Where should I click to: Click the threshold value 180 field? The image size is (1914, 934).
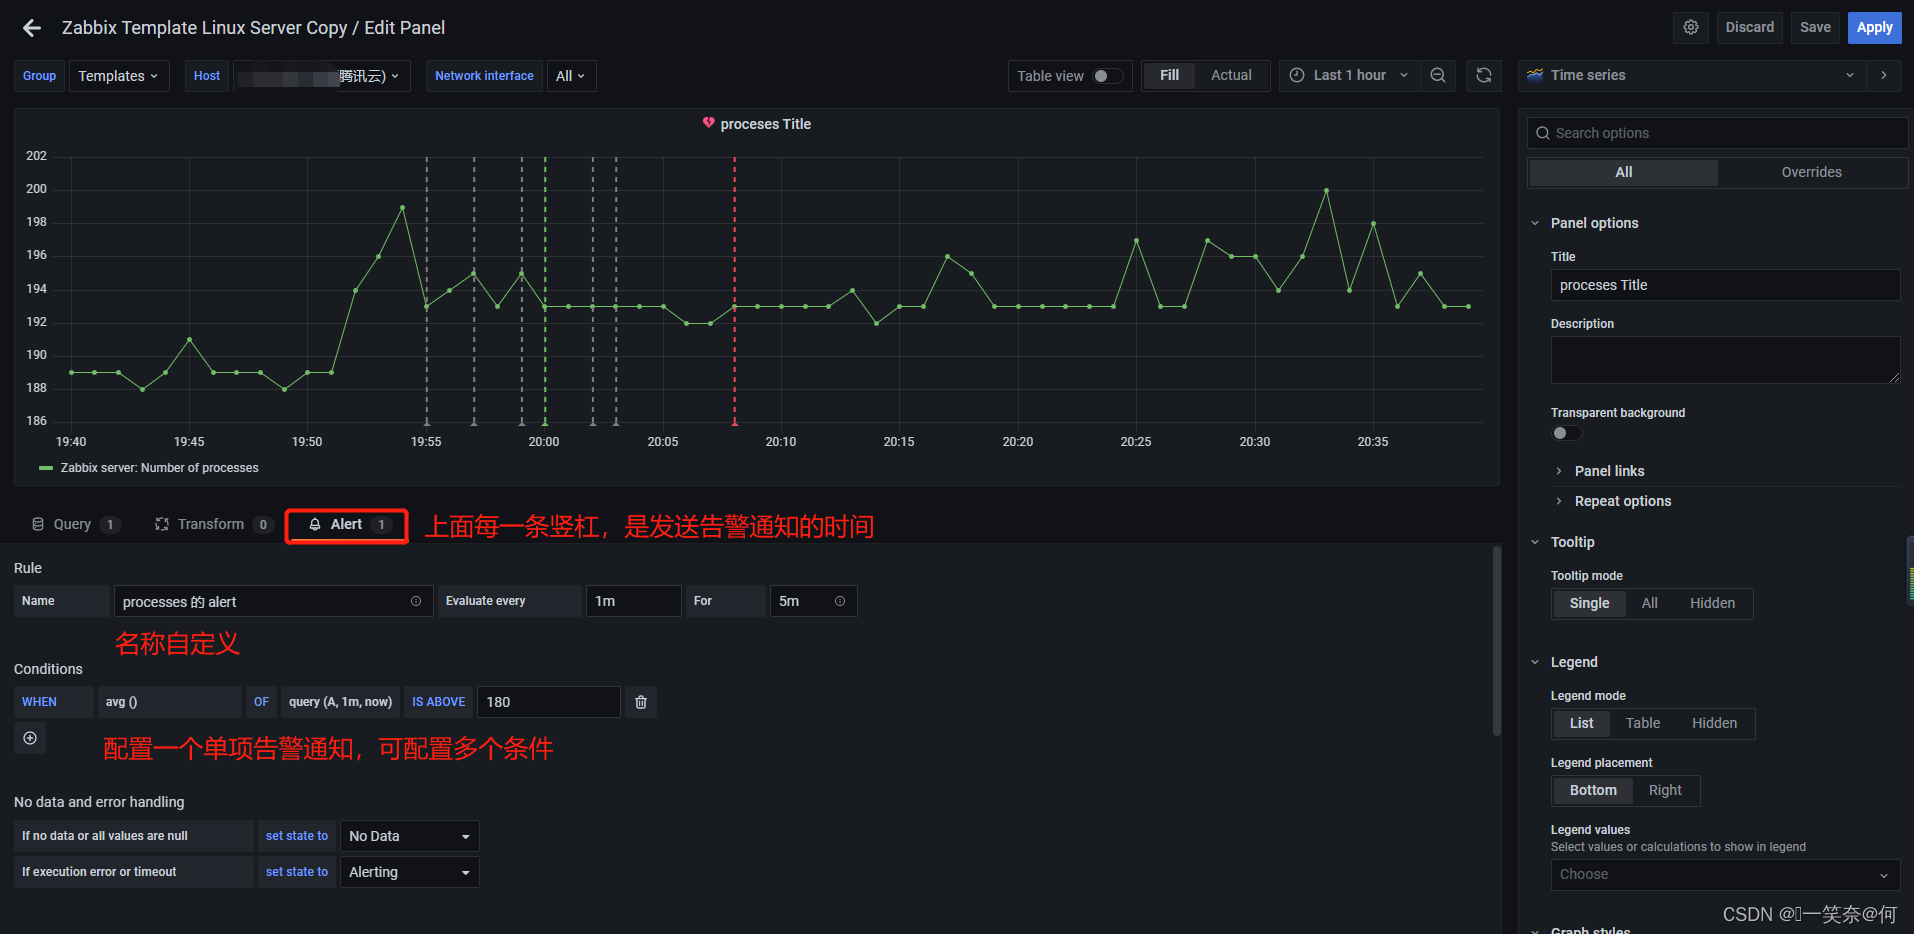[548, 702]
